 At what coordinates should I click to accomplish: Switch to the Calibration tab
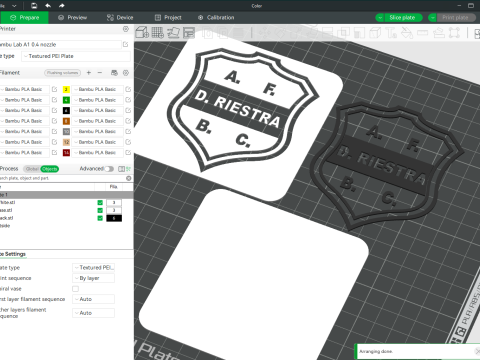[x=216, y=18]
